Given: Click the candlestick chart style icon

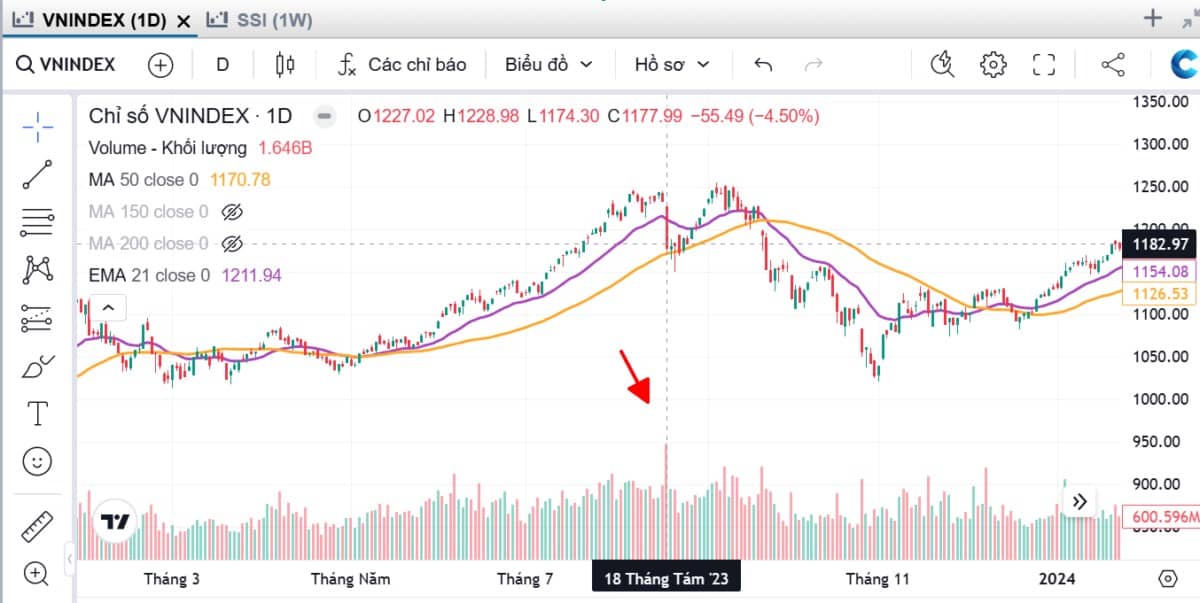Looking at the screenshot, I should click(x=285, y=65).
